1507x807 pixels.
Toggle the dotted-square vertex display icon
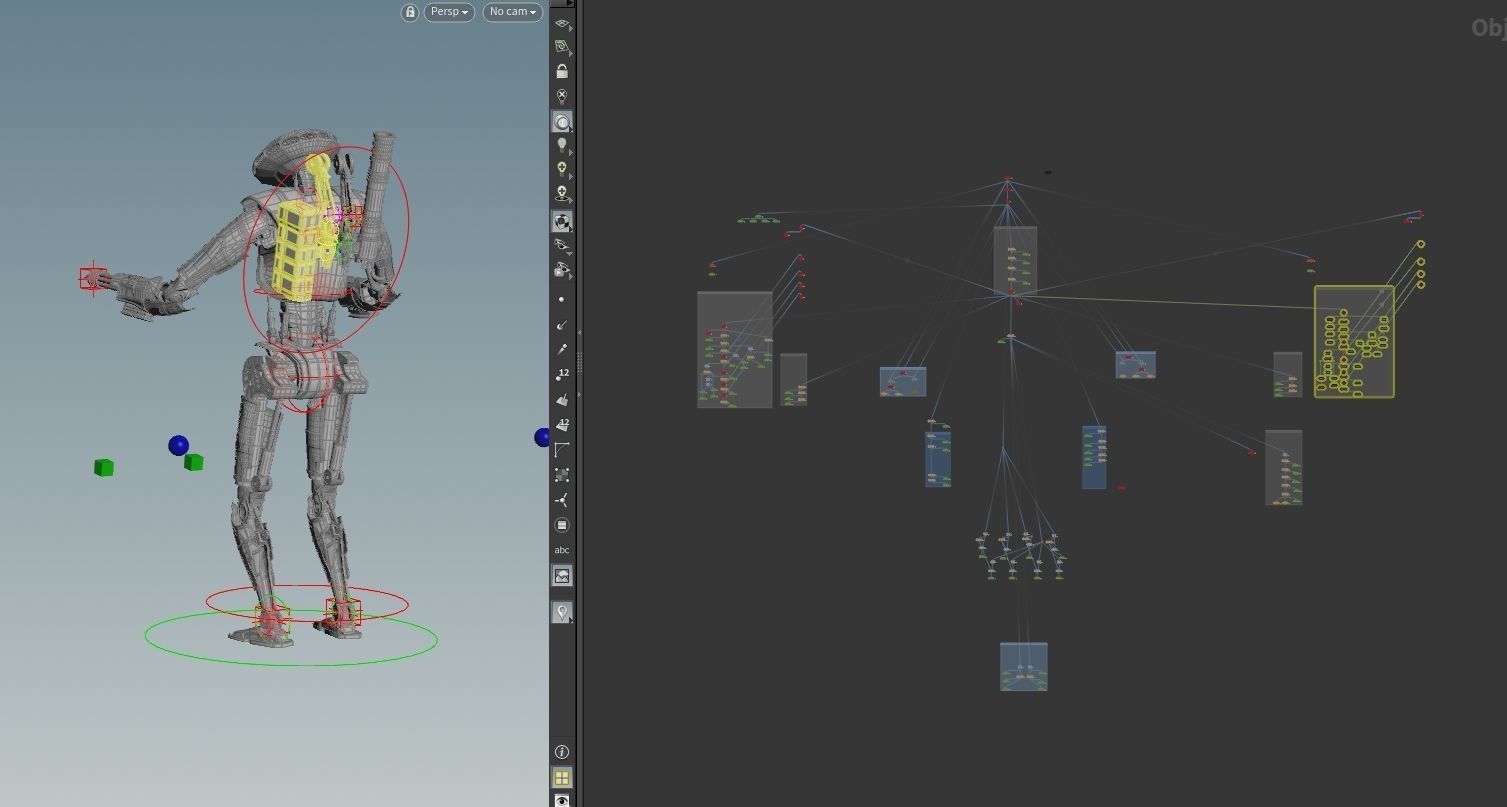[x=562, y=475]
